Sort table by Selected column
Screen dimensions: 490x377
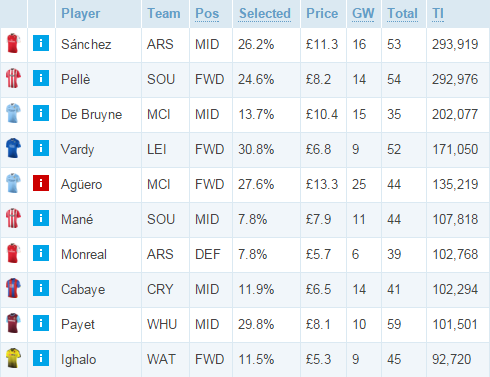(x=265, y=14)
